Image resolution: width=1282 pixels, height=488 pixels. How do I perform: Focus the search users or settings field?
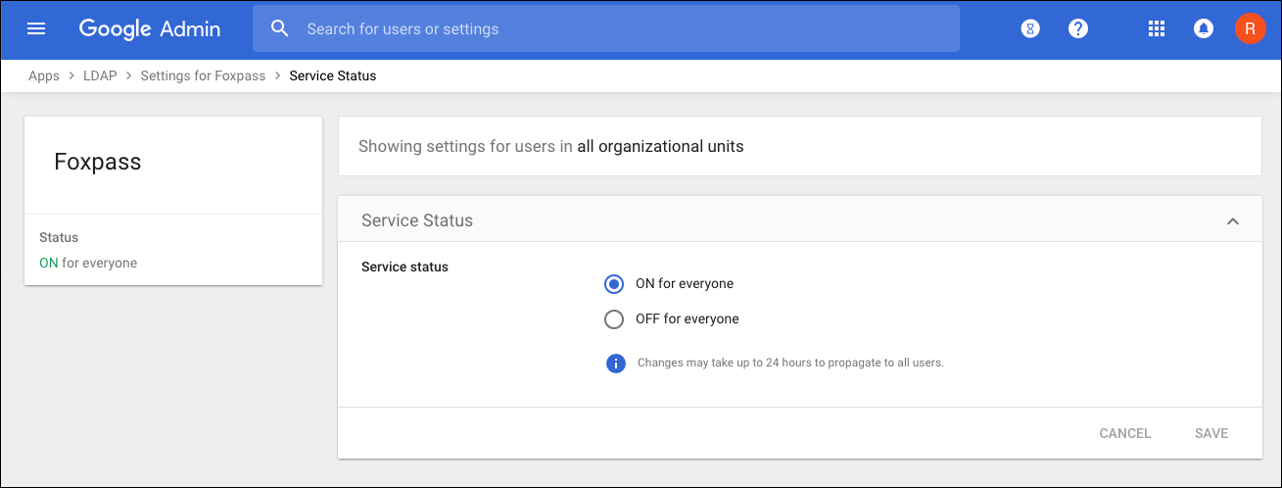tap(606, 29)
